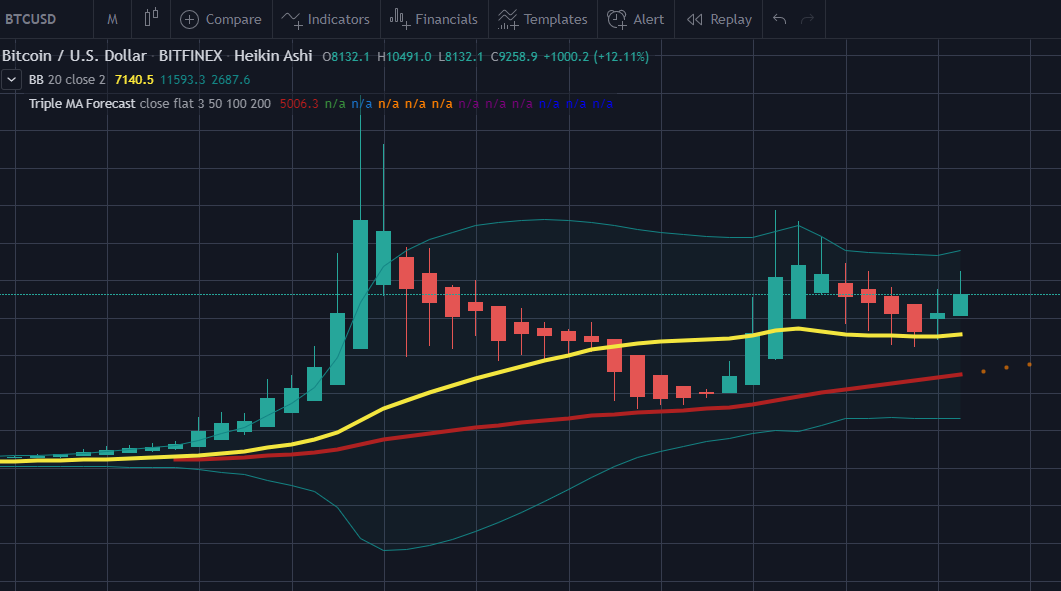Click the orange forecast dots at right
This screenshot has height=591, width=1061.
[x=1006, y=368]
